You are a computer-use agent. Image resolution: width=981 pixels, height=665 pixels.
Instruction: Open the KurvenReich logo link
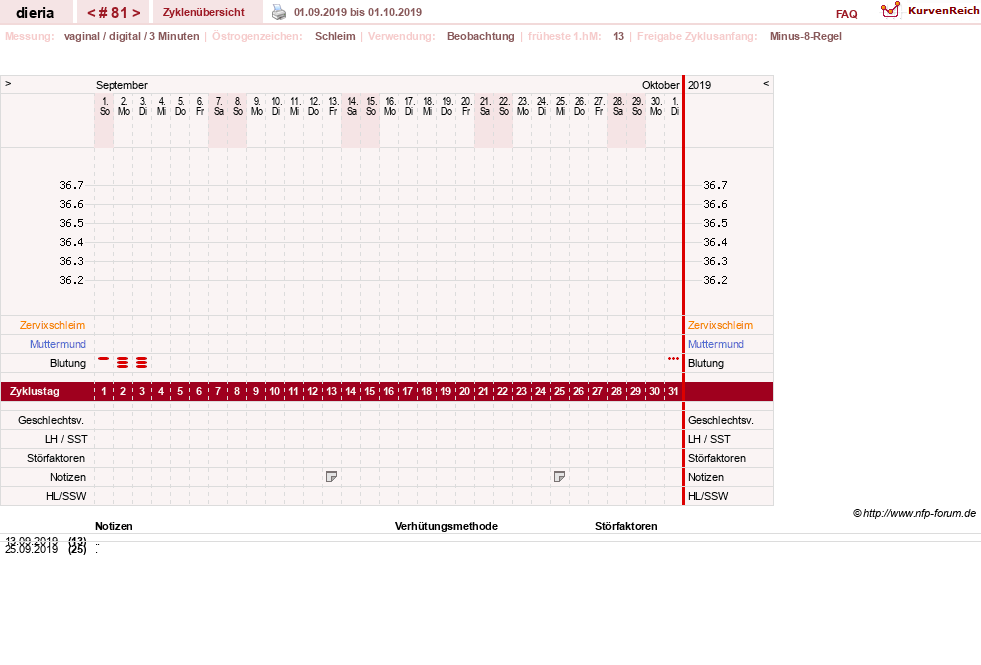point(930,11)
